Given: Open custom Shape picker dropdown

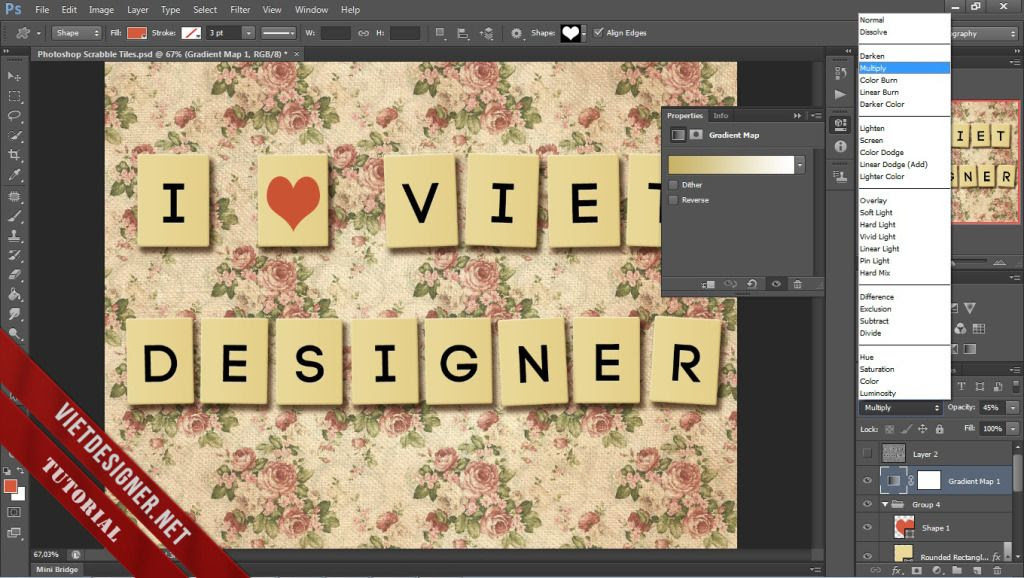Looking at the screenshot, I should (x=583, y=33).
